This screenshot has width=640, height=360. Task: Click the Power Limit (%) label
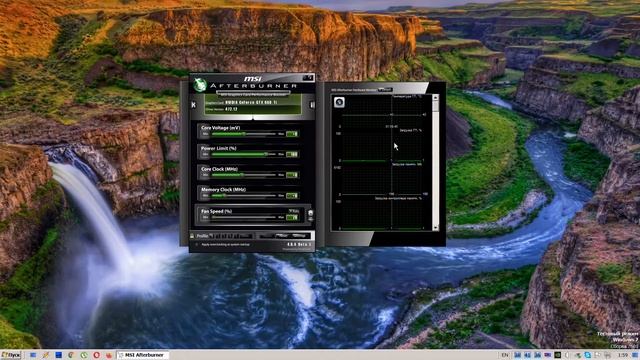[218, 148]
